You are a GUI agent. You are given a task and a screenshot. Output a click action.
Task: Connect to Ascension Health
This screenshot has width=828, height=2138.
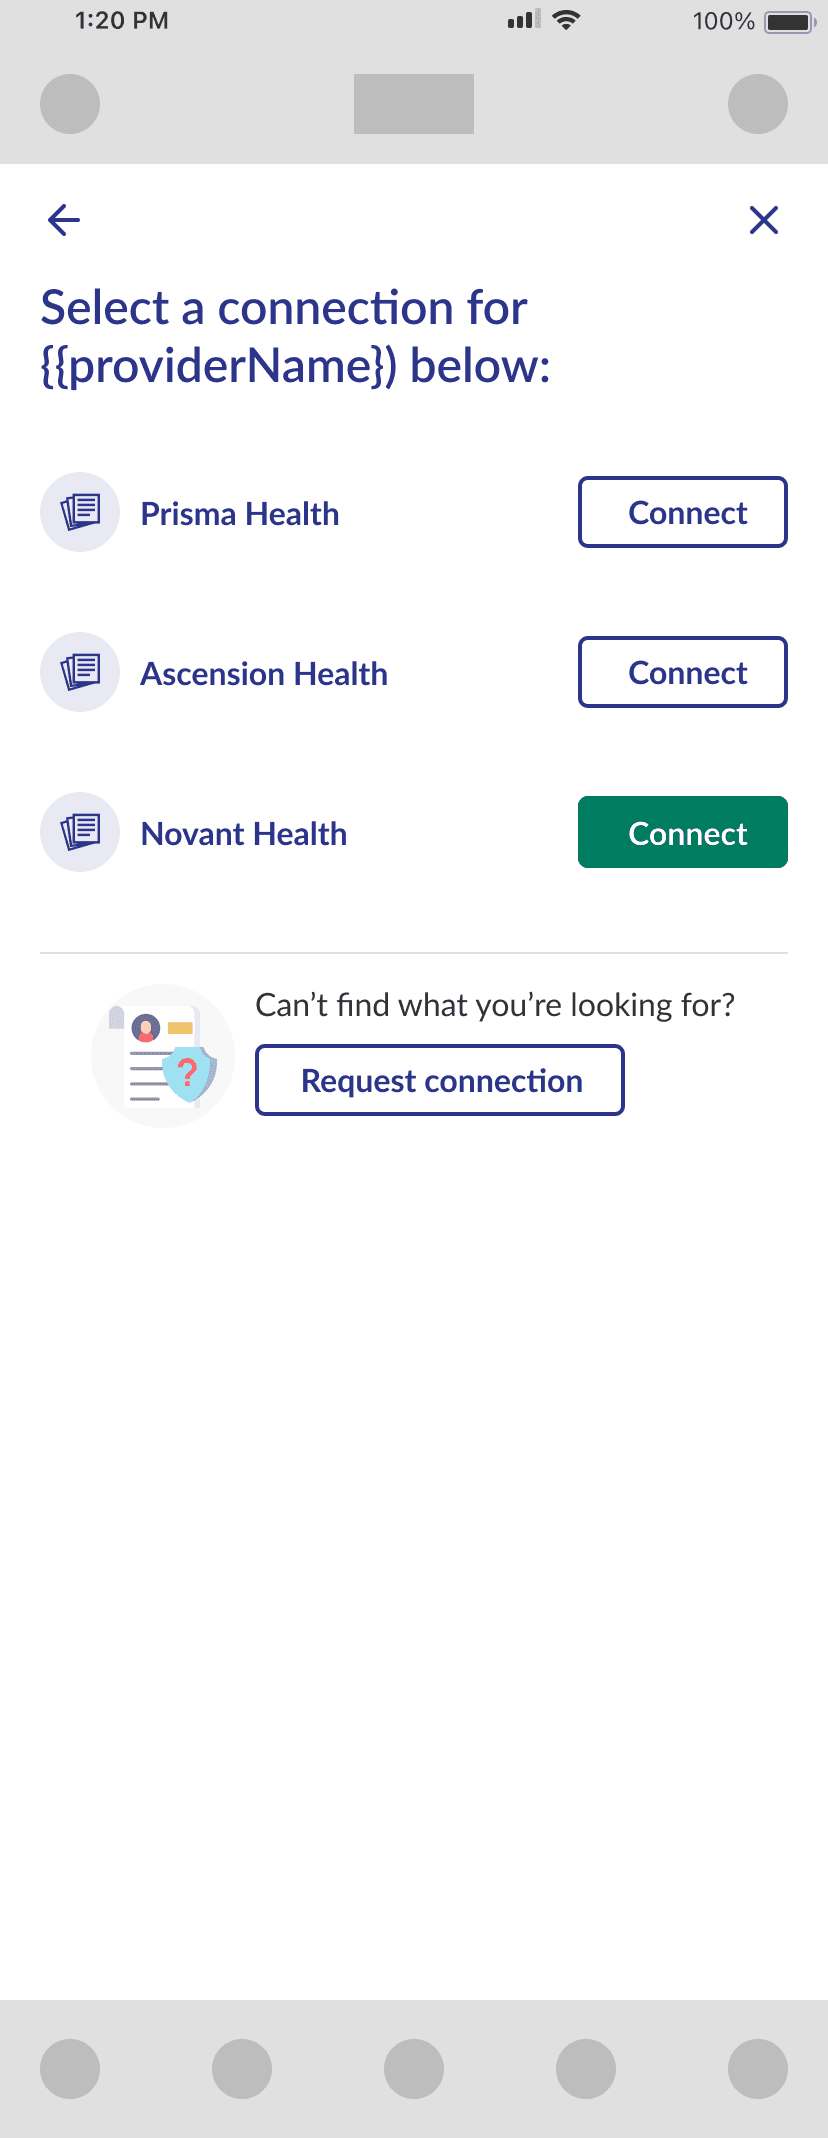click(683, 672)
